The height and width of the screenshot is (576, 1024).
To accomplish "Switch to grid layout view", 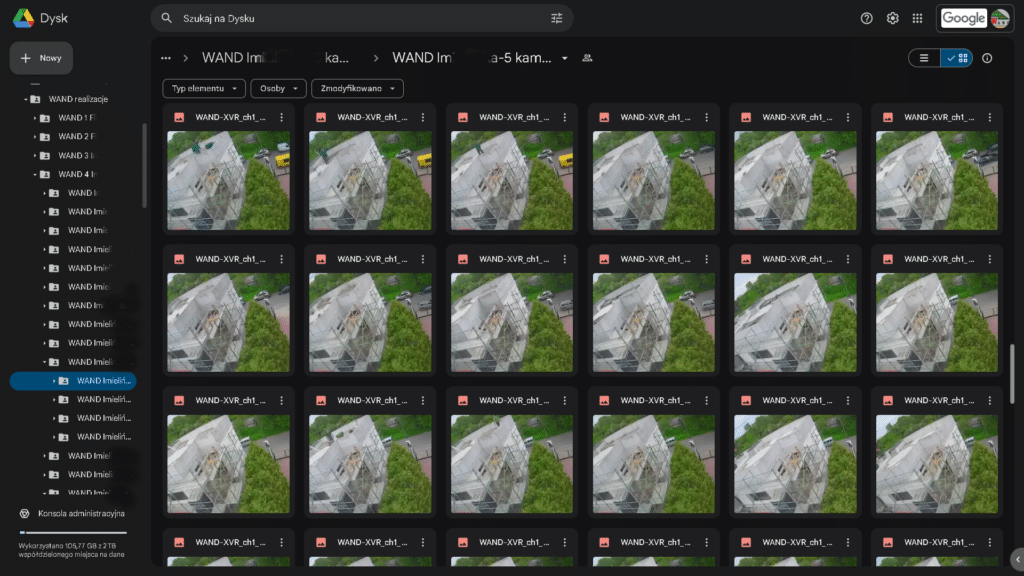I will 957,58.
